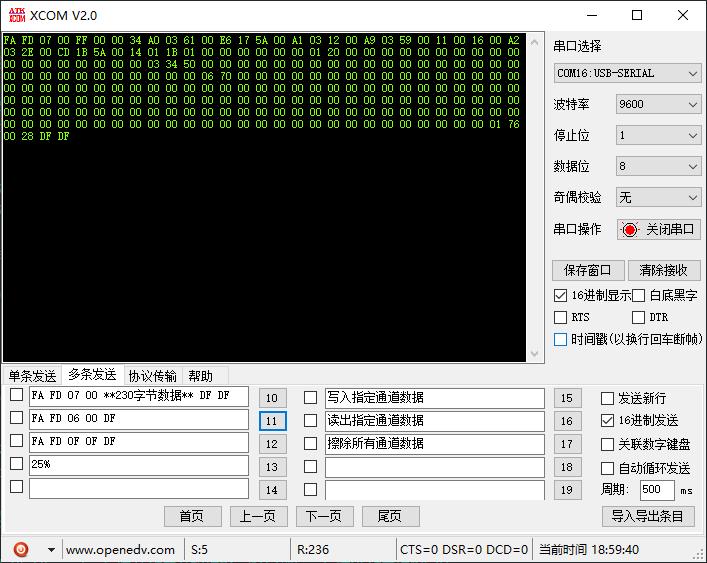
Task: Click the 上一页 button
Action: tap(258, 517)
